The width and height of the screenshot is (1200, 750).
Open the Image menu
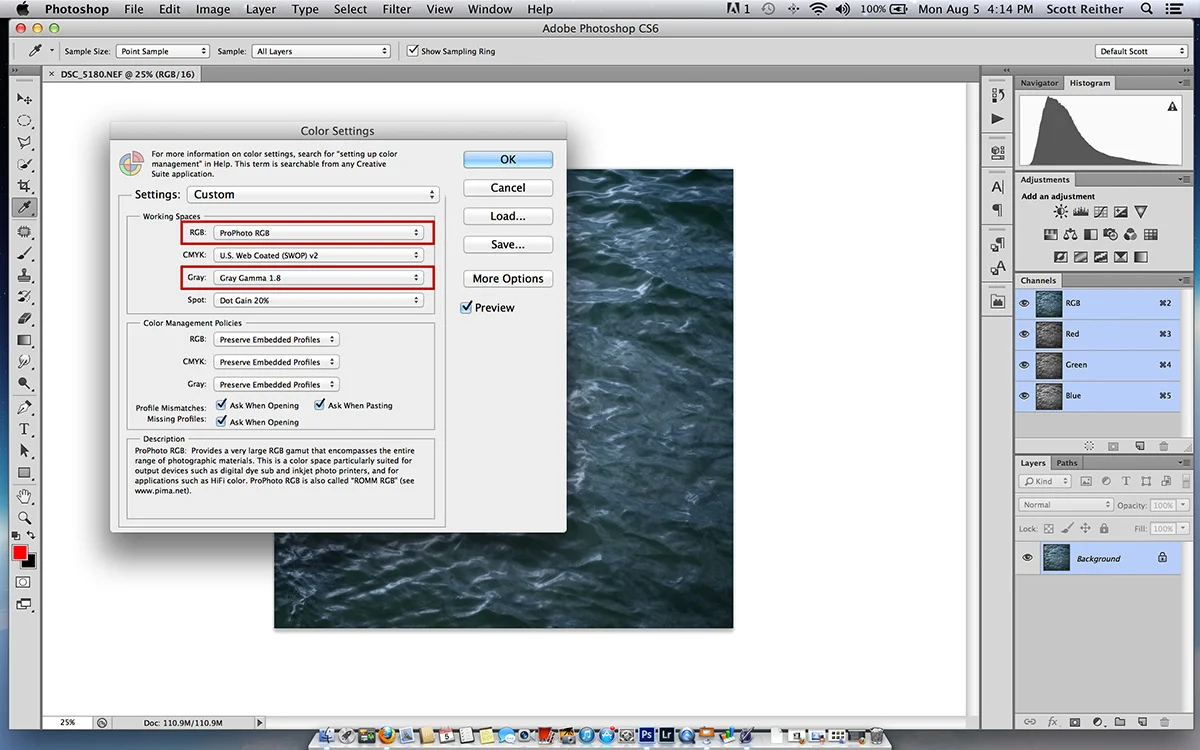[x=213, y=9]
